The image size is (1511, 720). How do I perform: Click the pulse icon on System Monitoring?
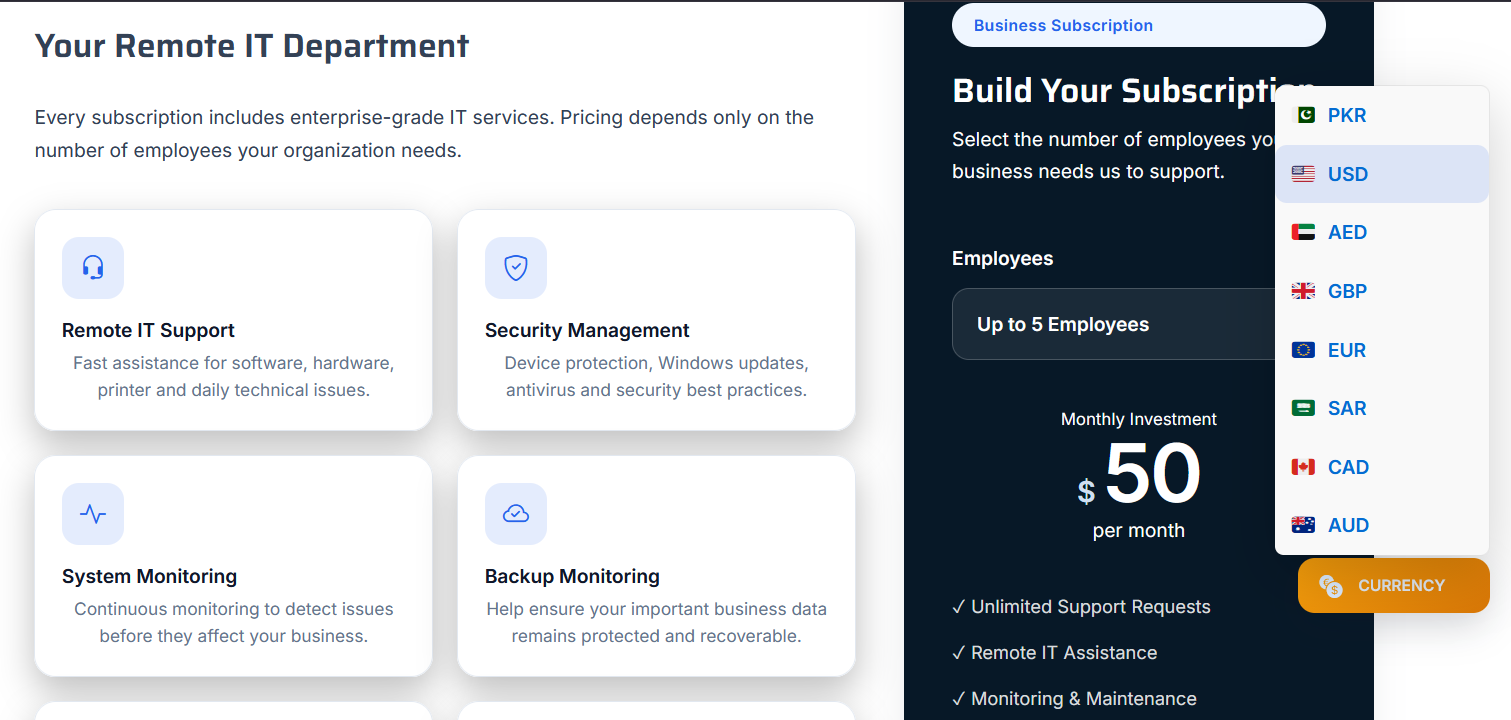[x=93, y=514]
